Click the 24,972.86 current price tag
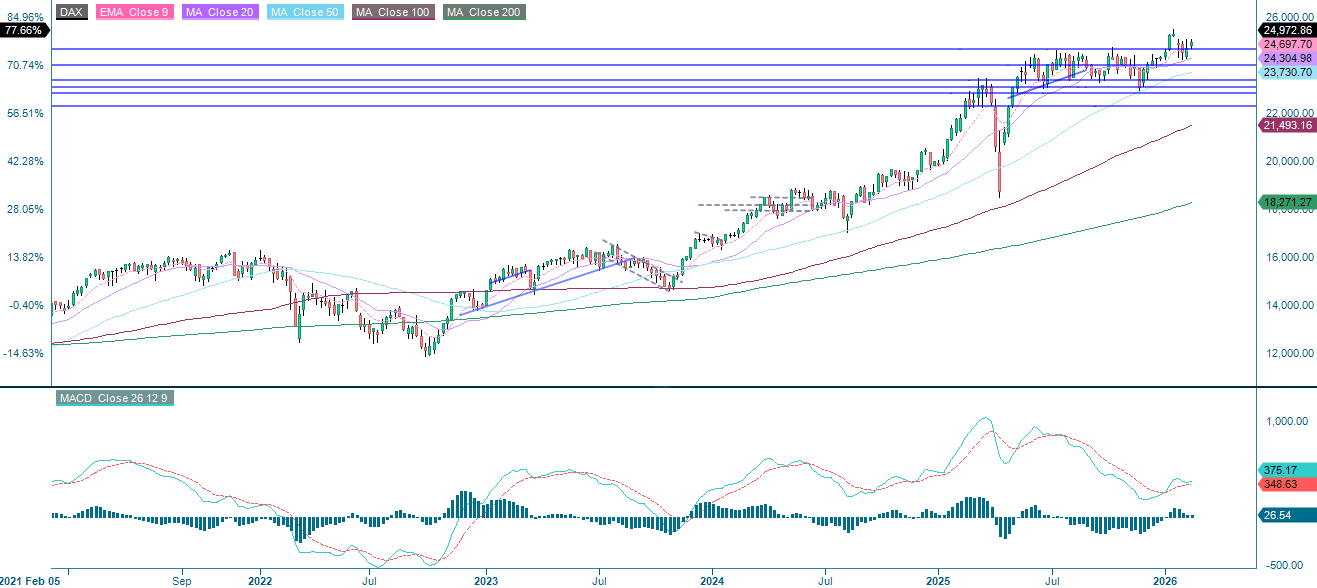 [1287, 31]
